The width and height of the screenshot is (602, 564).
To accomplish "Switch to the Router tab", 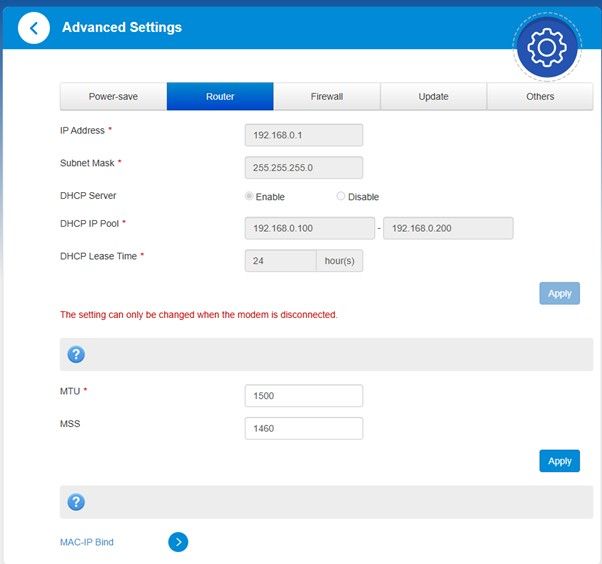I will tap(220, 97).
